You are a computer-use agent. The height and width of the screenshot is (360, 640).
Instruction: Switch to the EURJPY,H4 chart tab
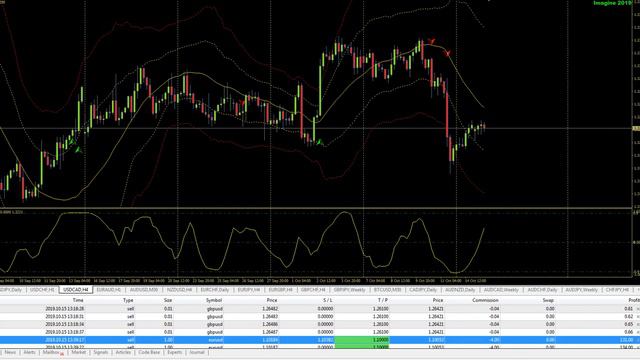pos(249,290)
